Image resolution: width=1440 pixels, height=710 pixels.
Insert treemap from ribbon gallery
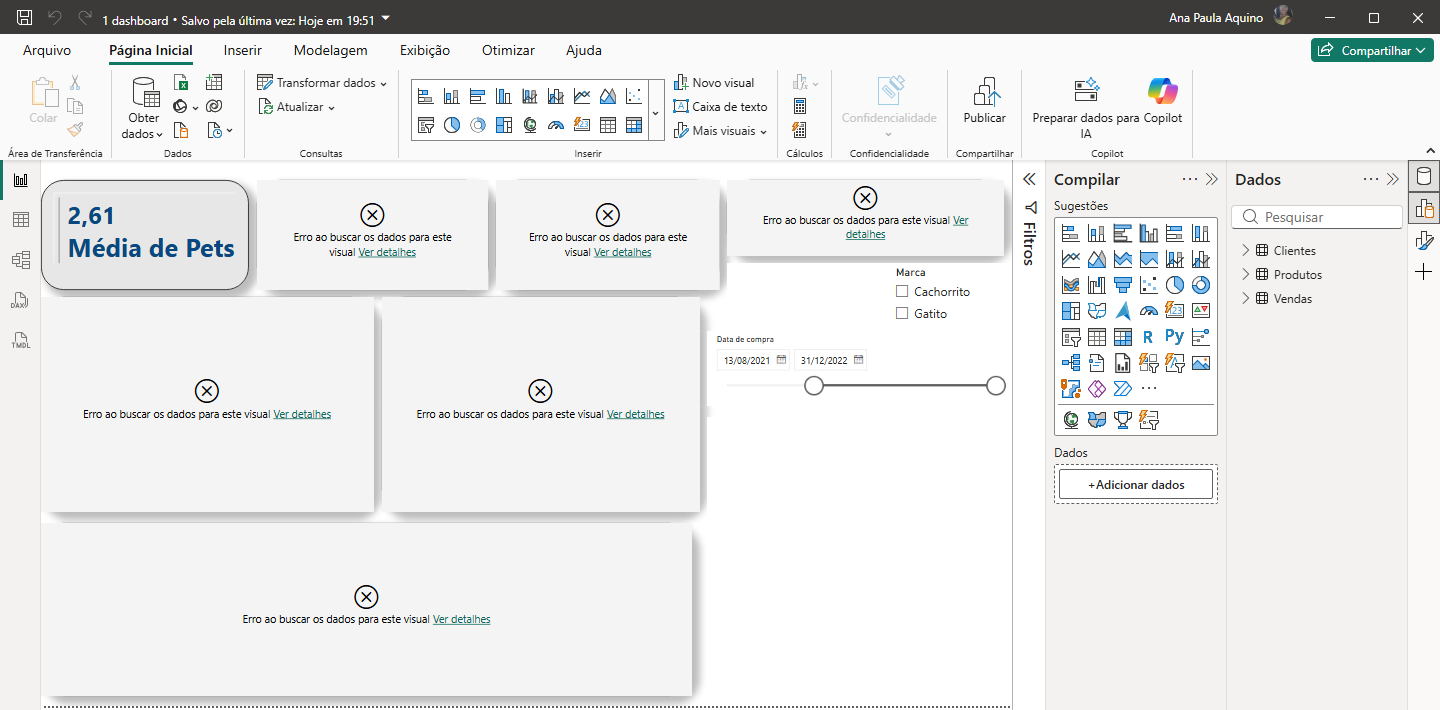[504, 125]
